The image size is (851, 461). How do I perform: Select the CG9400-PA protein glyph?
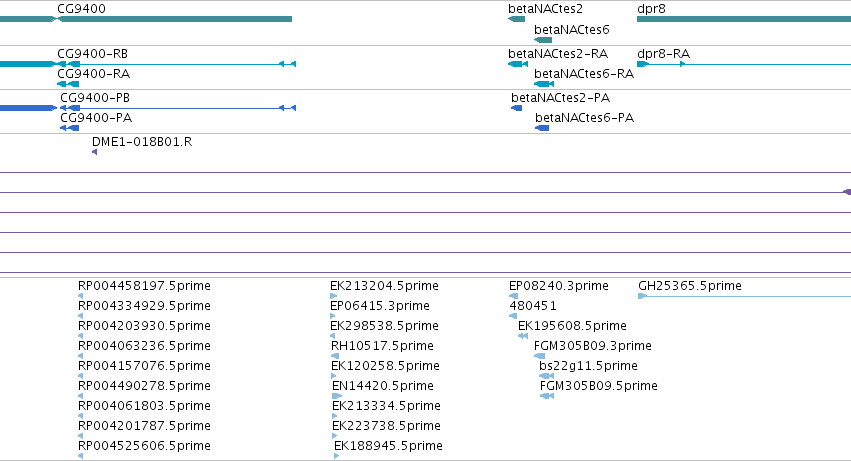pos(69,128)
